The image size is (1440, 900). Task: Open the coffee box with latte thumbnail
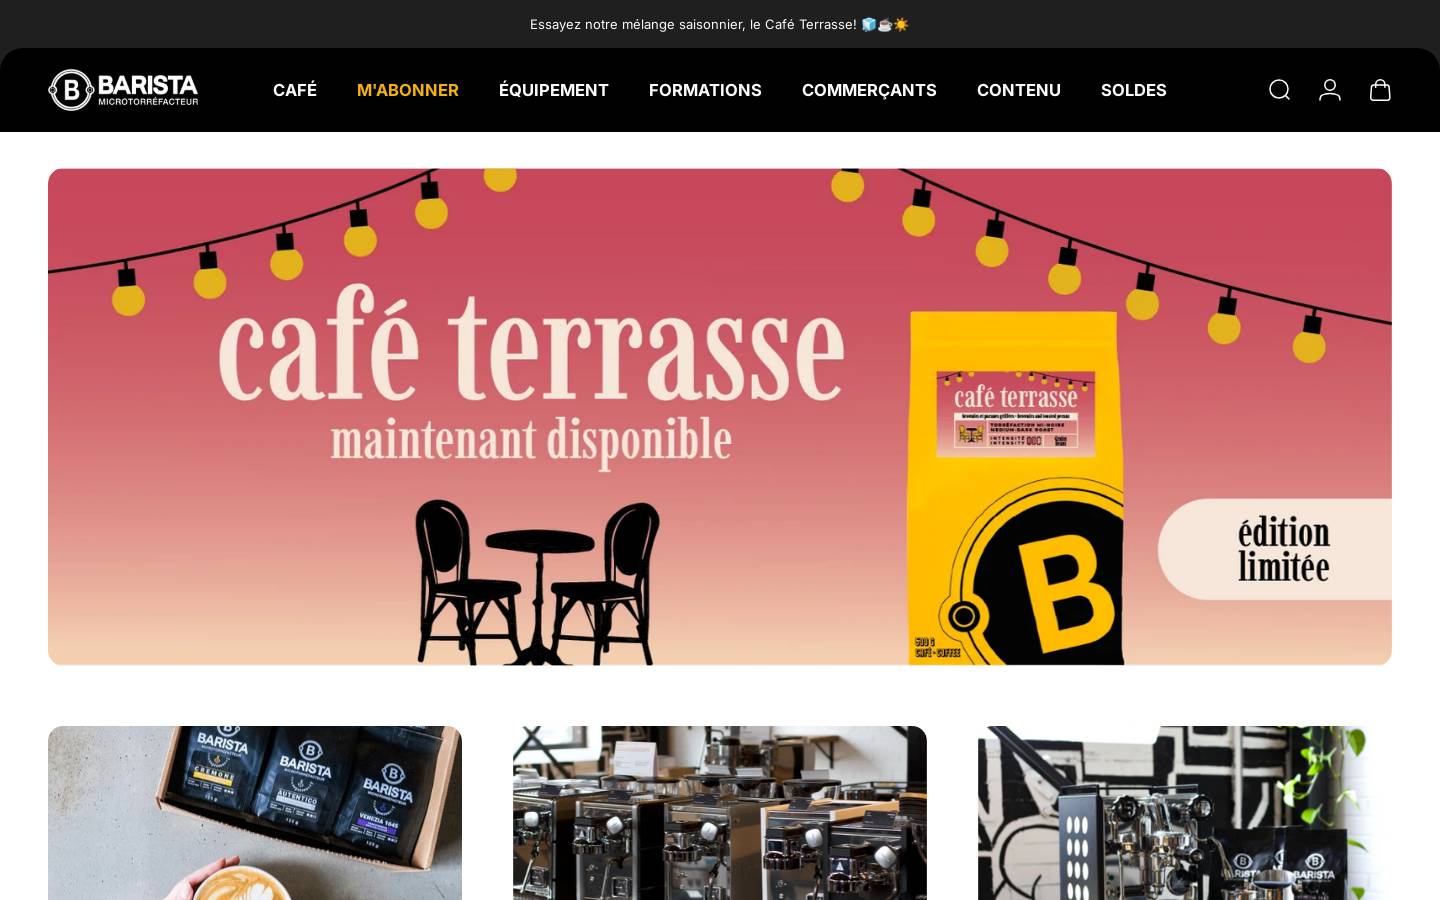click(x=255, y=813)
